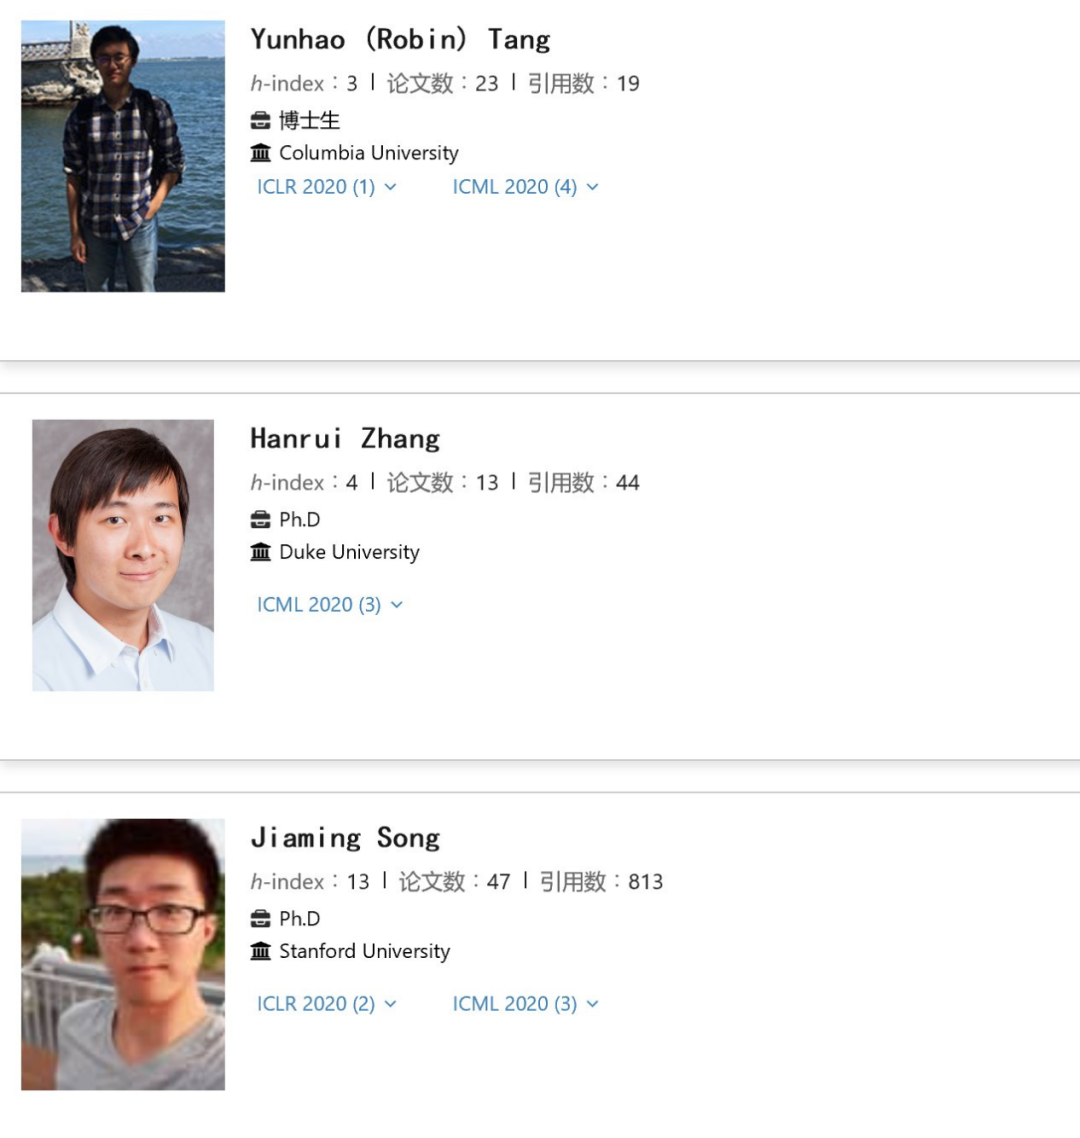Expand Jiaming Song's ICML 2020 (3) papers
The width and height of the screenshot is (1080, 1138).
click(x=525, y=1004)
